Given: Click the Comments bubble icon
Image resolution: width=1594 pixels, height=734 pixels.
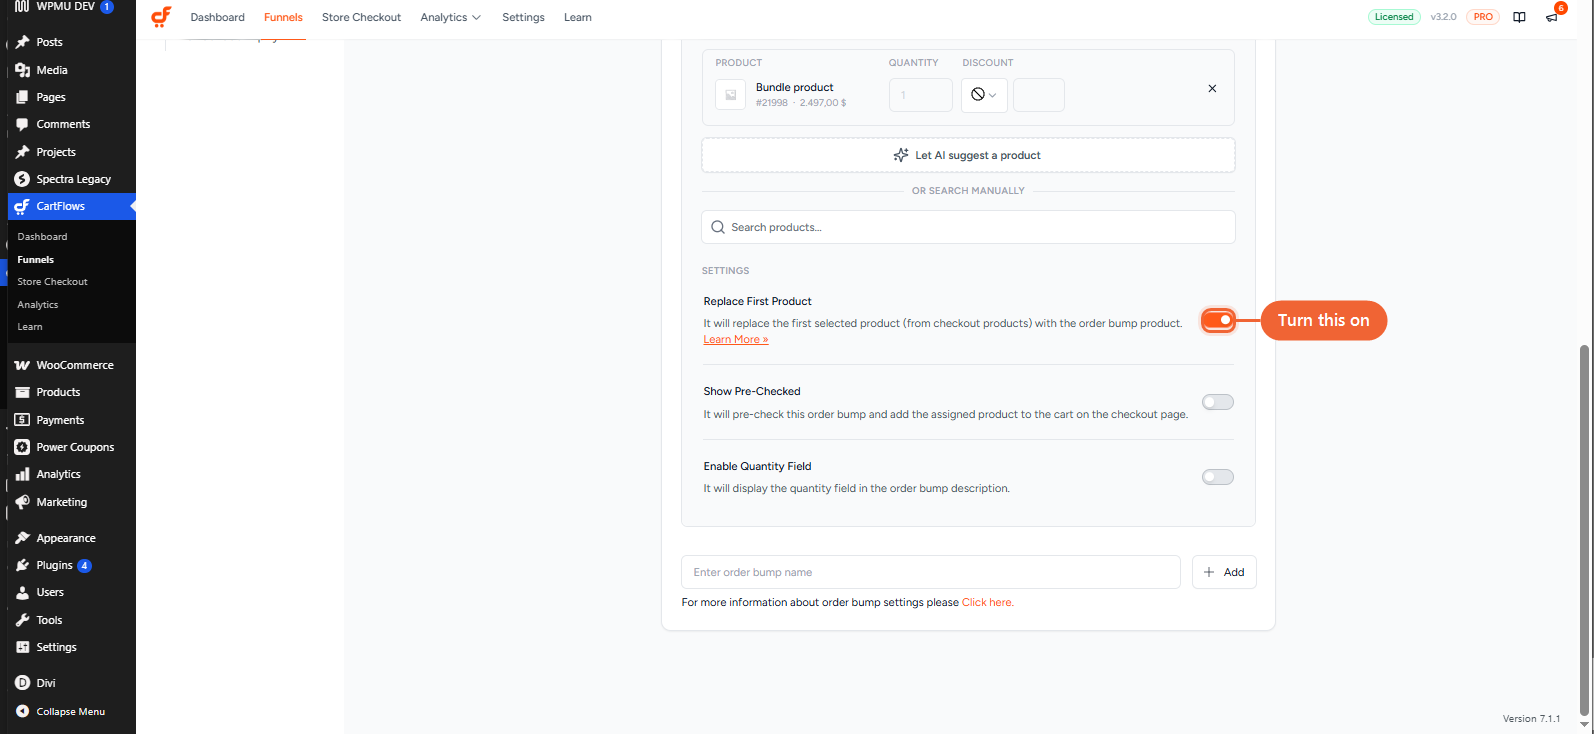Looking at the screenshot, I should (x=22, y=124).
